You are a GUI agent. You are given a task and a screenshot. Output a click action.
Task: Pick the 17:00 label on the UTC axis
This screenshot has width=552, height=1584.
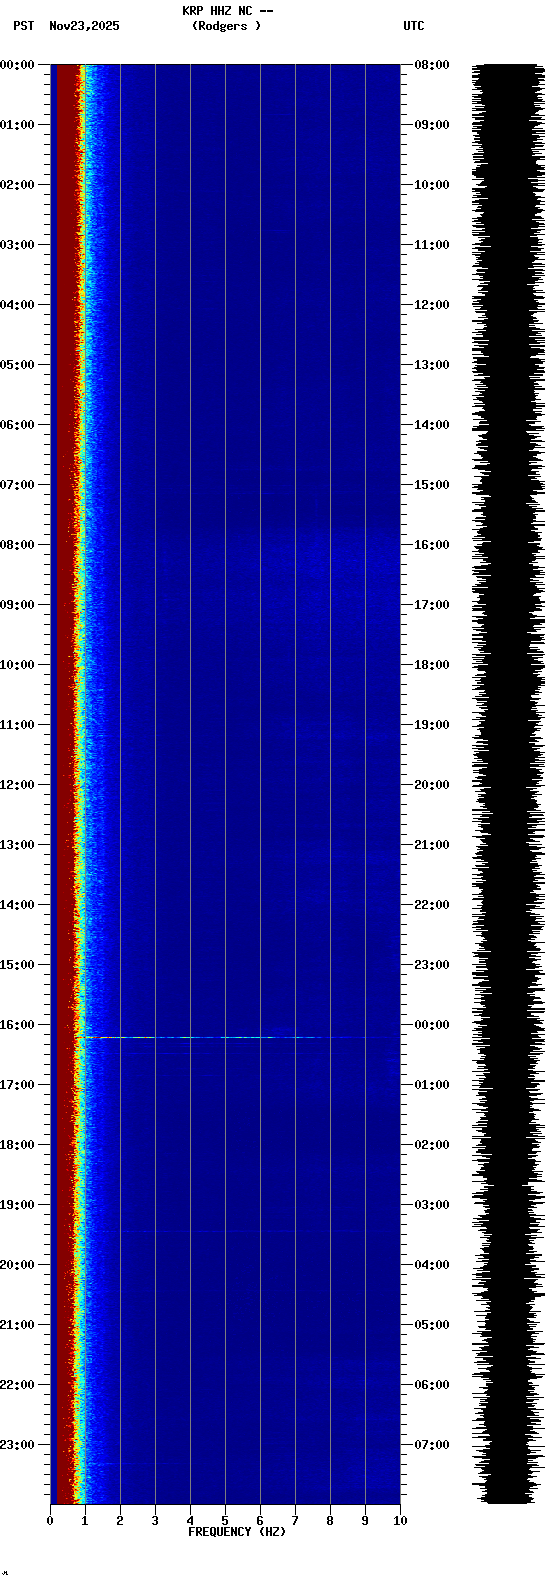point(431,605)
